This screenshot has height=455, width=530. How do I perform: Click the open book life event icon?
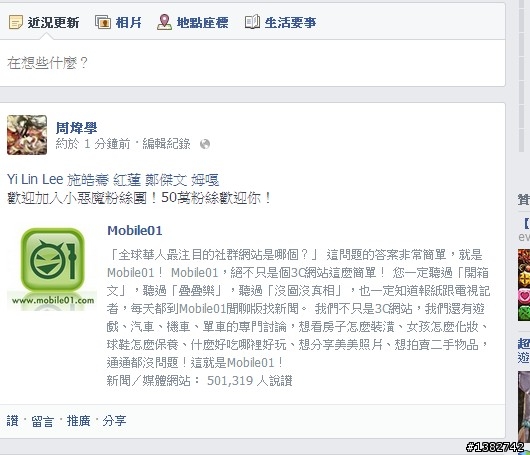click(x=252, y=22)
